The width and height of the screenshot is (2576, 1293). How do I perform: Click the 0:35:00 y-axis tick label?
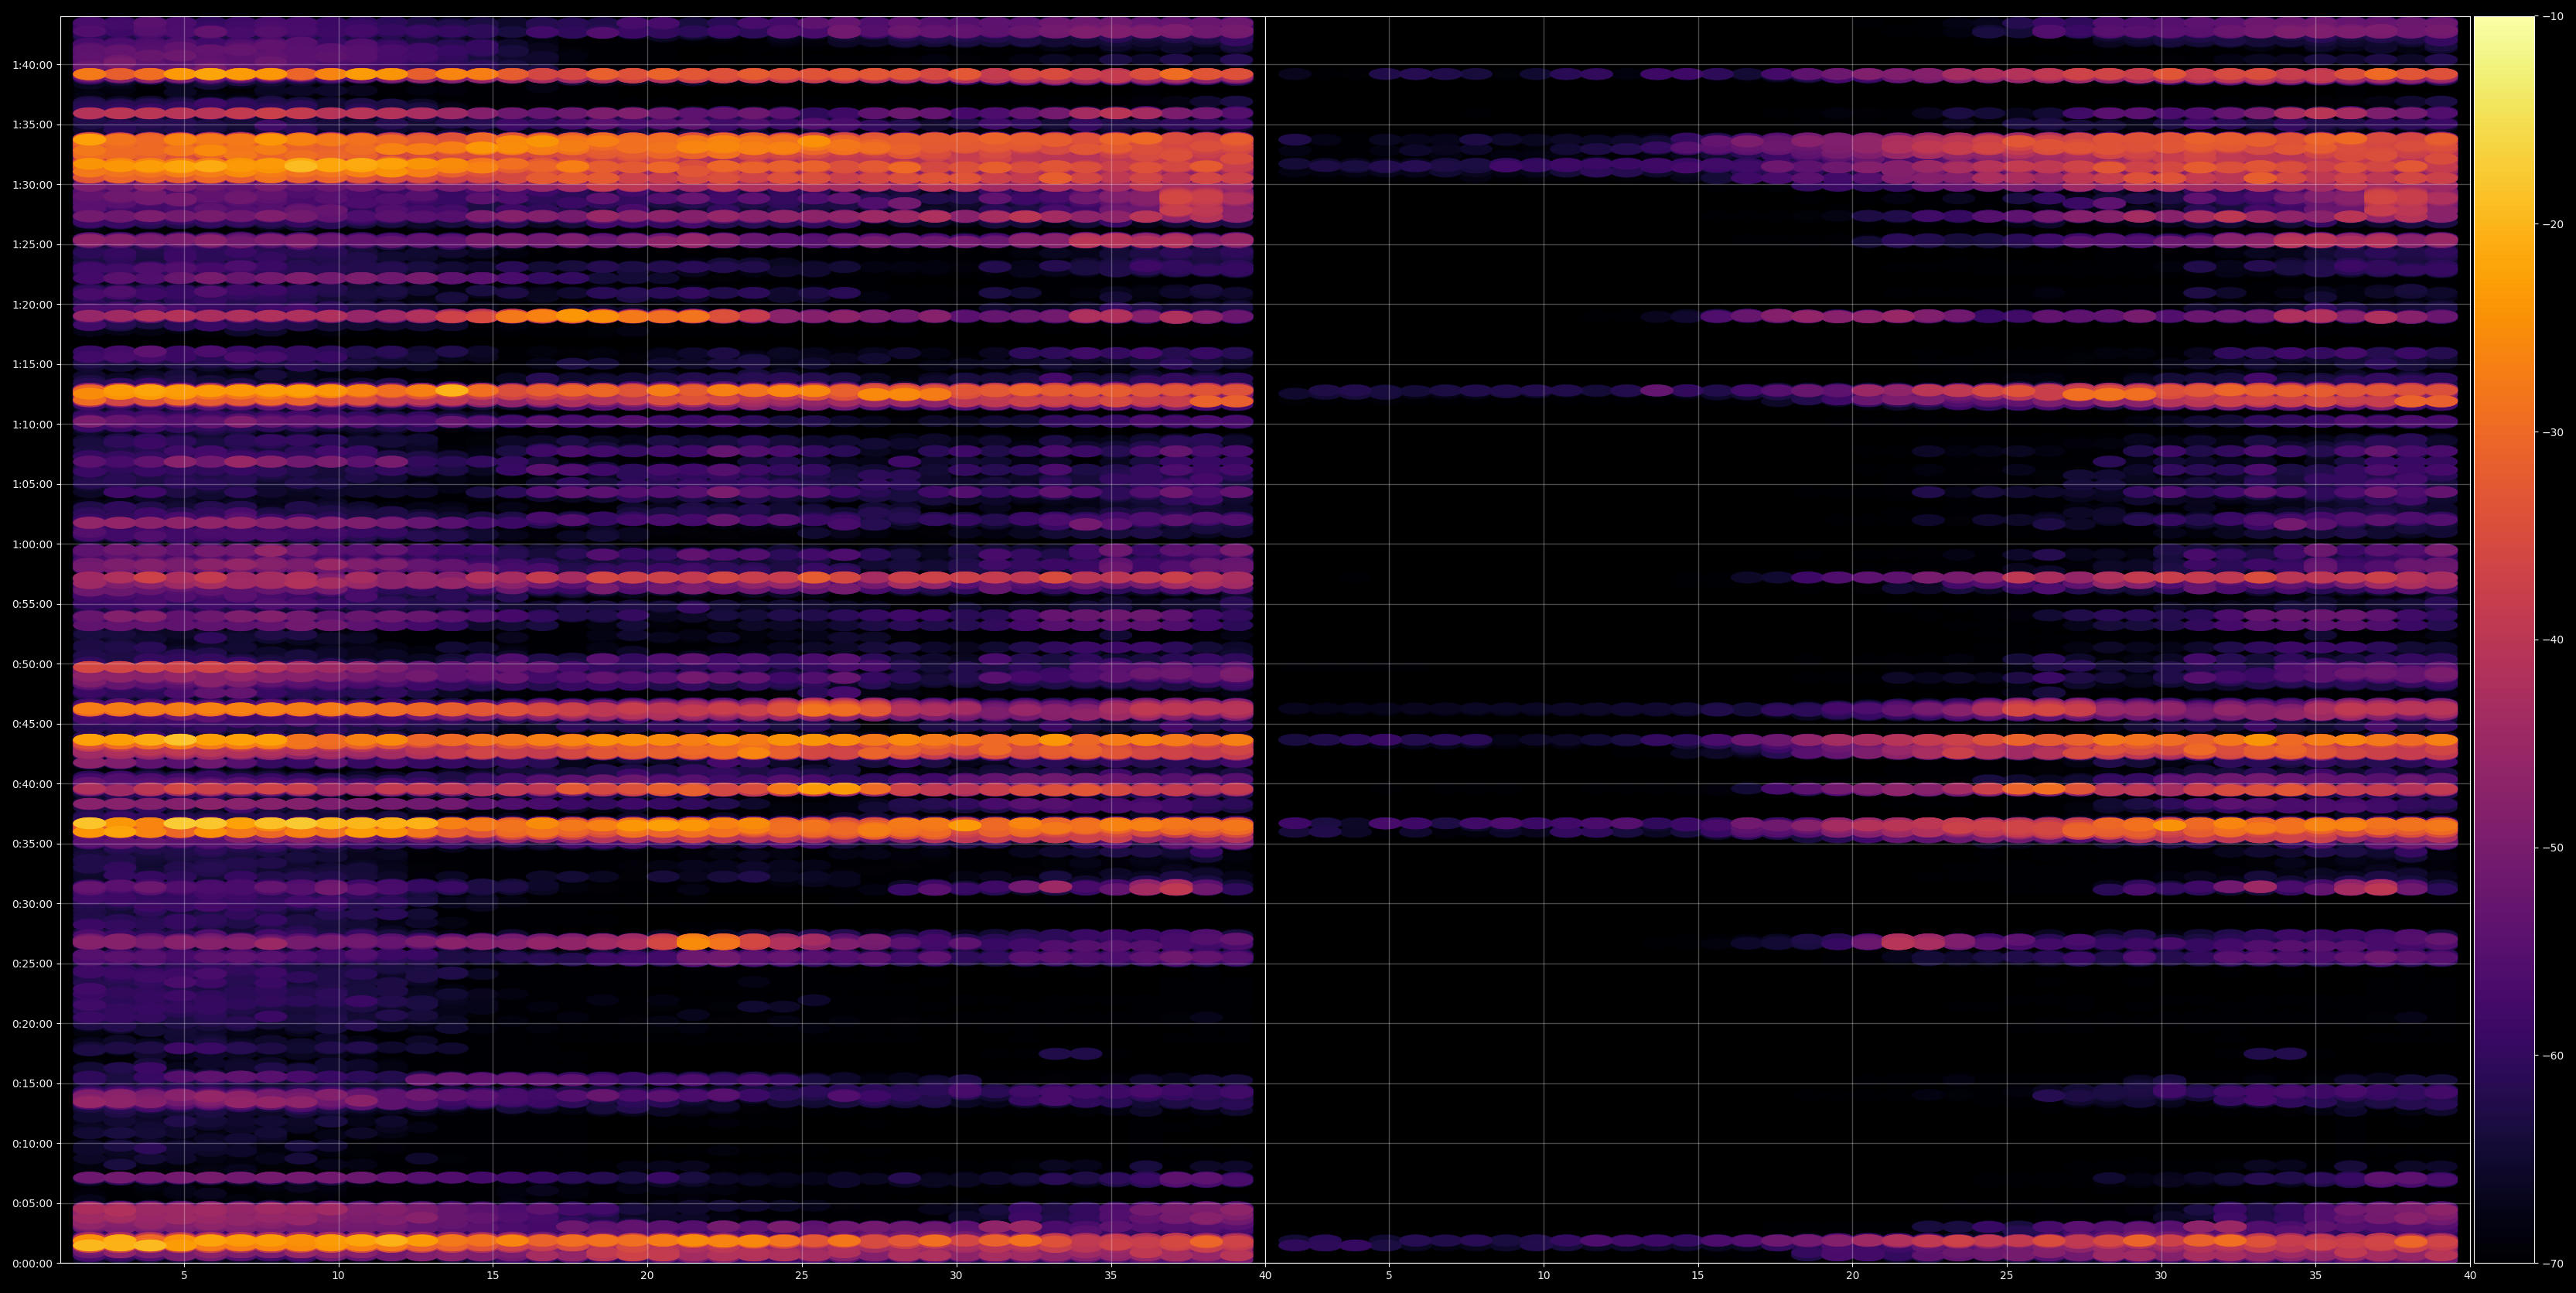click(32, 845)
